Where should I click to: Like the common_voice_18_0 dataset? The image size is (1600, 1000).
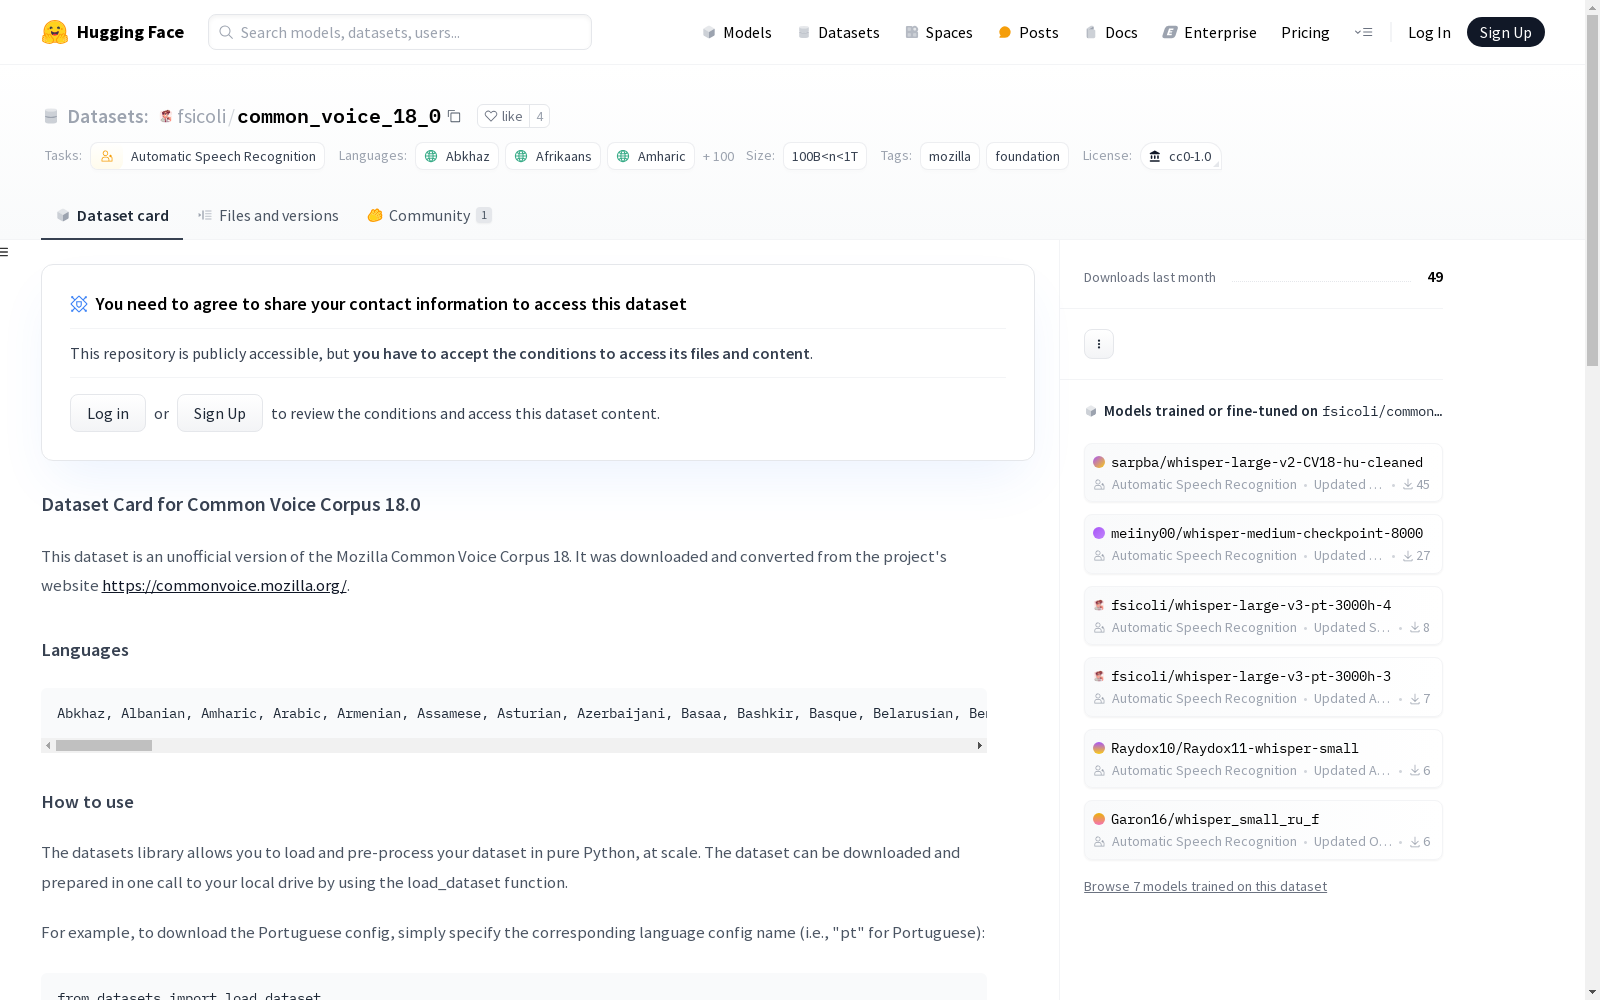pyautogui.click(x=503, y=116)
